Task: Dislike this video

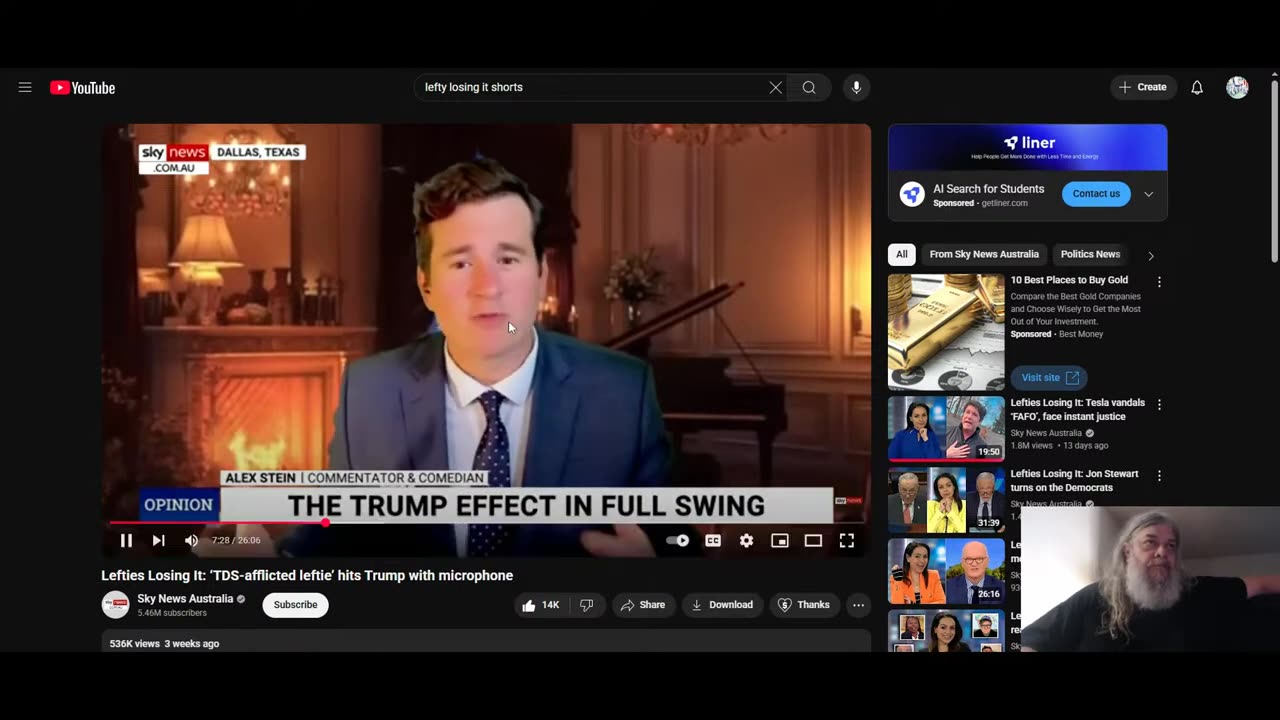Action: [x=587, y=605]
